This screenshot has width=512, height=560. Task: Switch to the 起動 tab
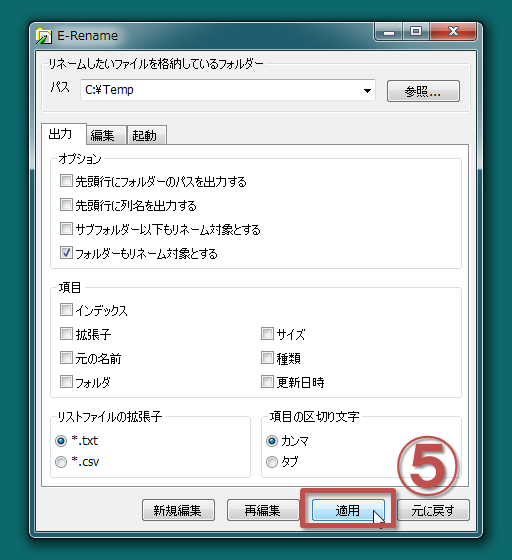click(147, 135)
